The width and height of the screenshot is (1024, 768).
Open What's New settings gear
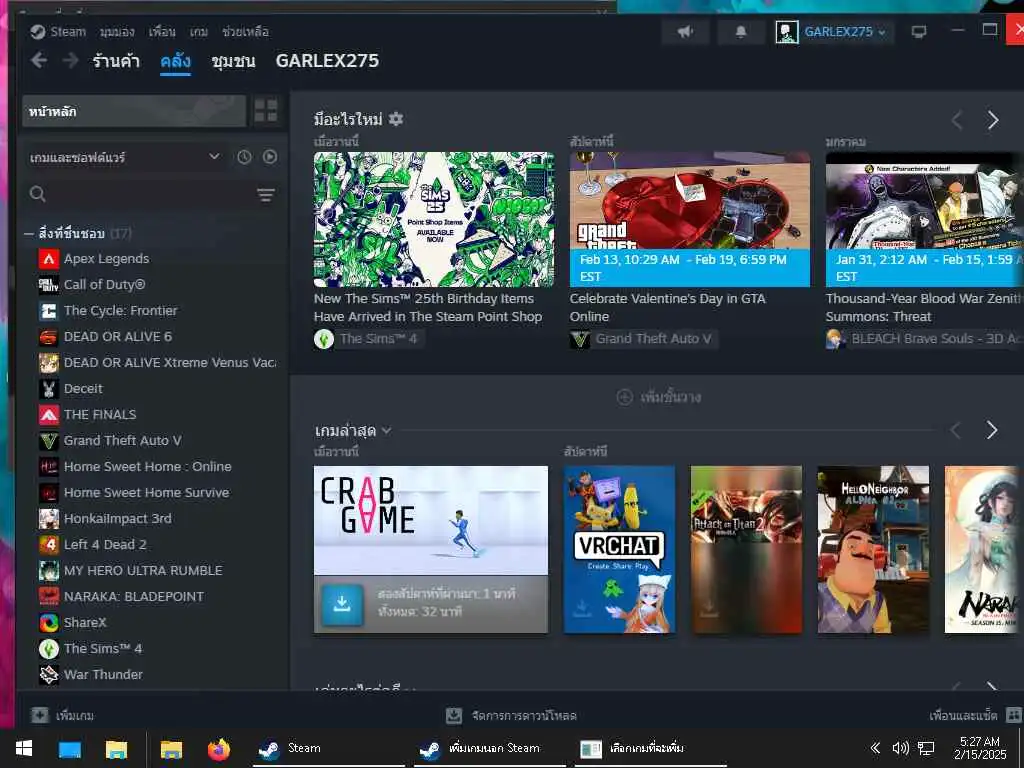point(396,119)
